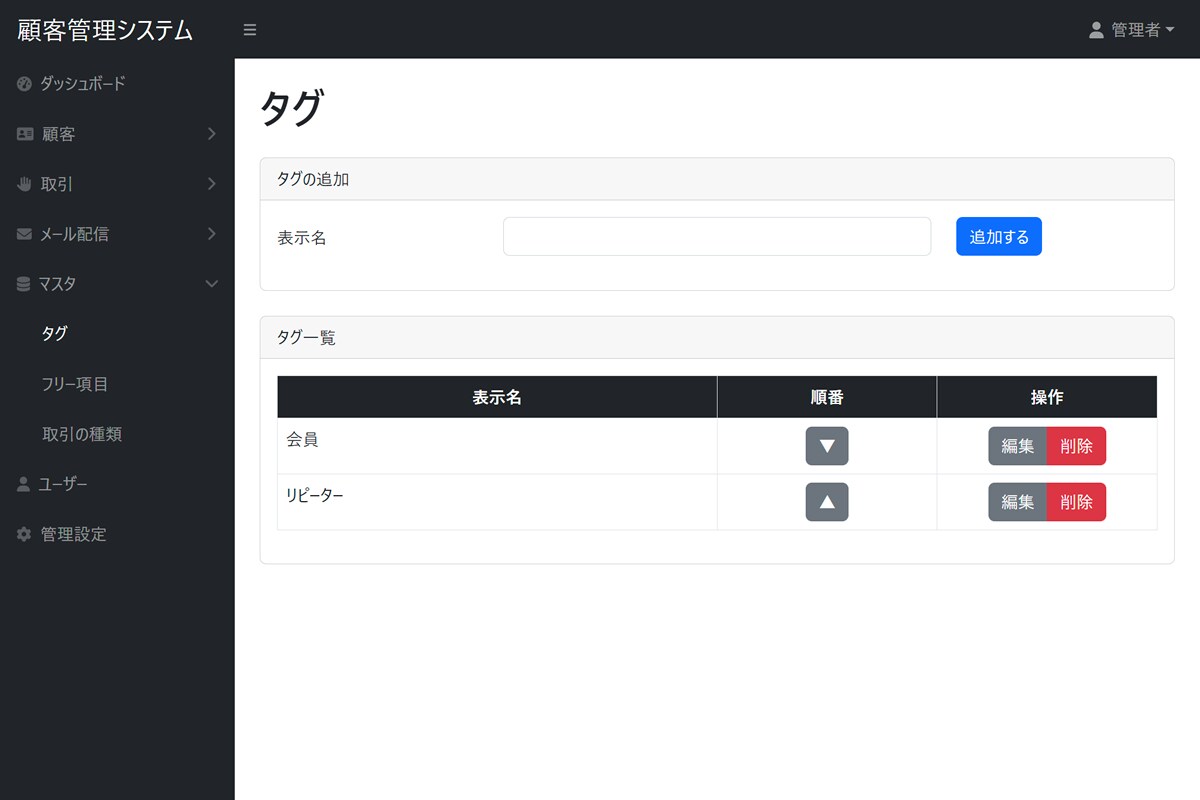This screenshot has width=1200, height=800.
Task: Toggle the sidebar with the hamburger icon
Action: (250, 30)
